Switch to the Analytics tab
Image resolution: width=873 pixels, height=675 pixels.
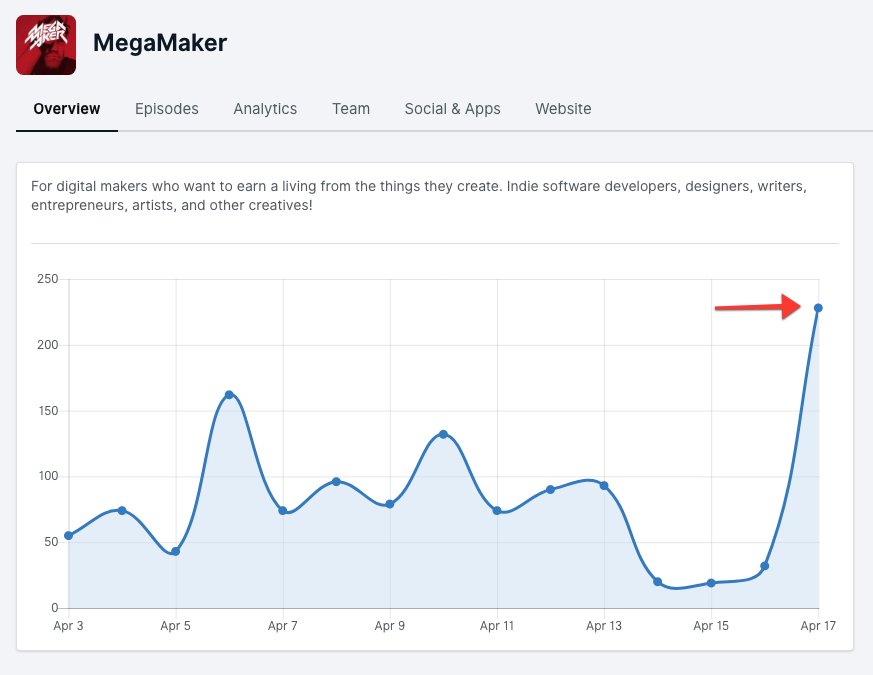(265, 109)
